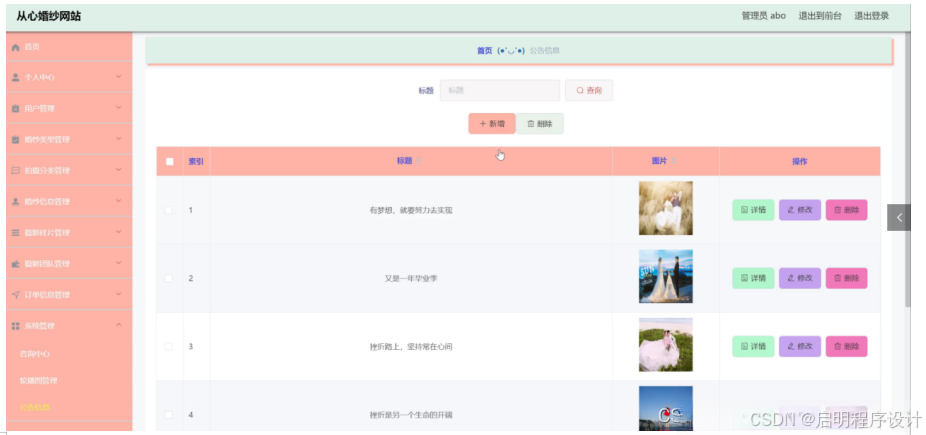Image resolution: width=926 pixels, height=435 pixels.
Task: Click title text 又是一年毕业季
Action: pos(411,278)
